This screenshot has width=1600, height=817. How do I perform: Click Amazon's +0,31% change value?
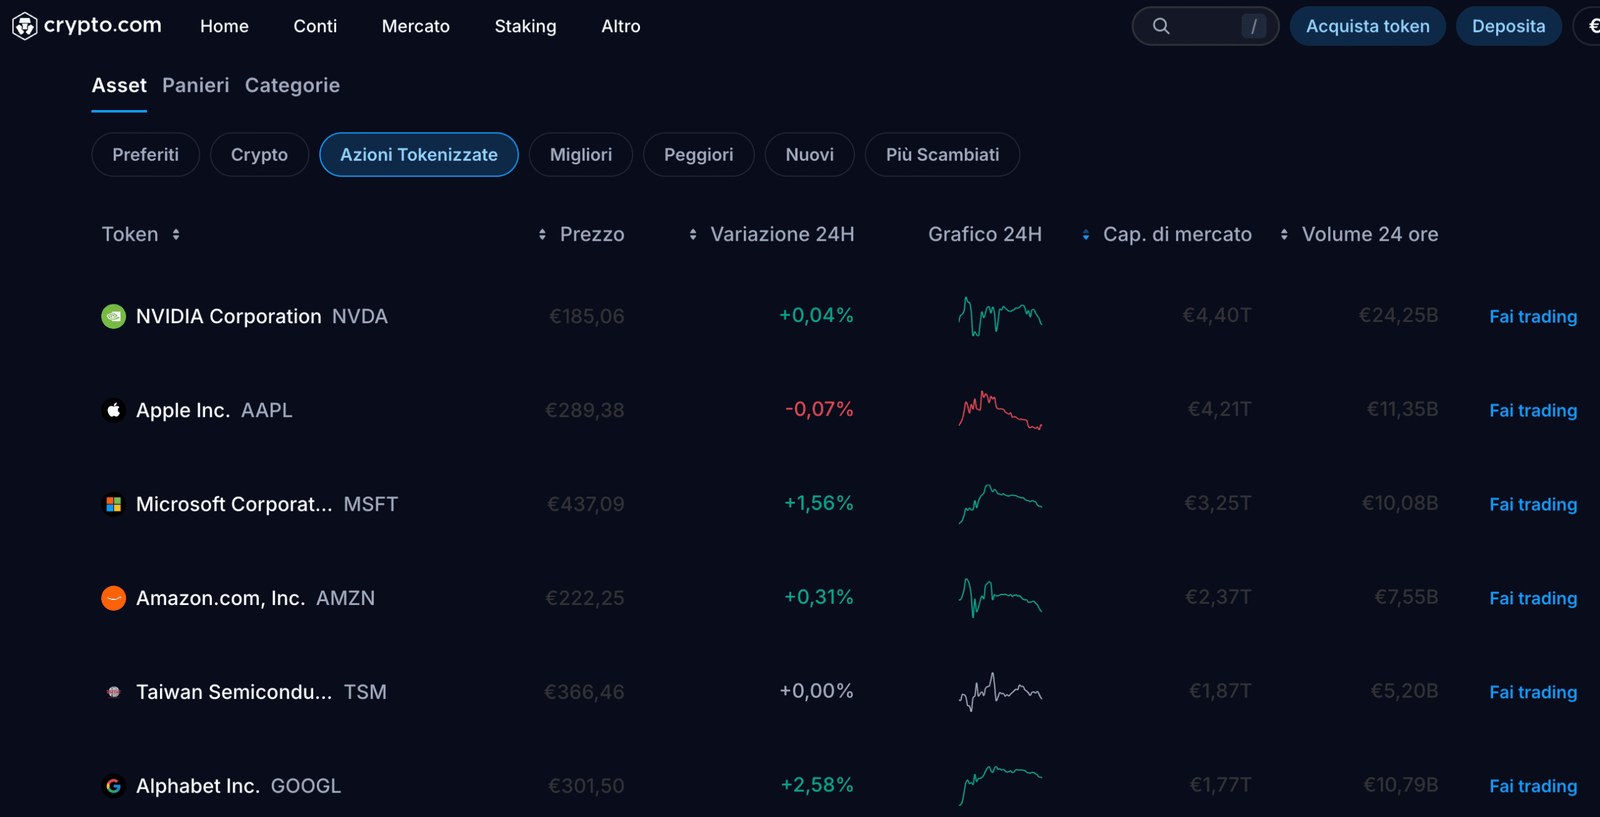pyautogui.click(x=819, y=597)
